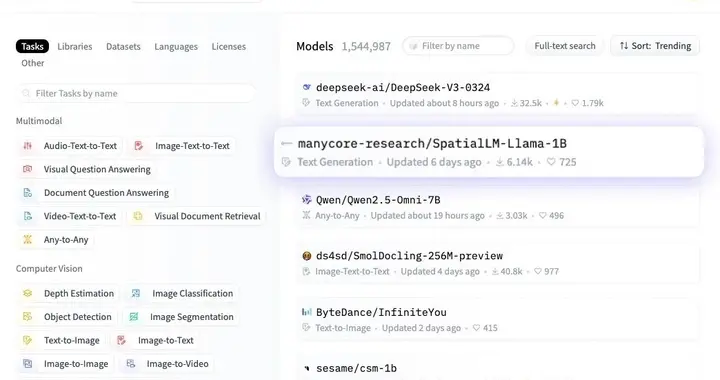
Task: Select the Visual Question Answering filter
Action: click(87, 169)
